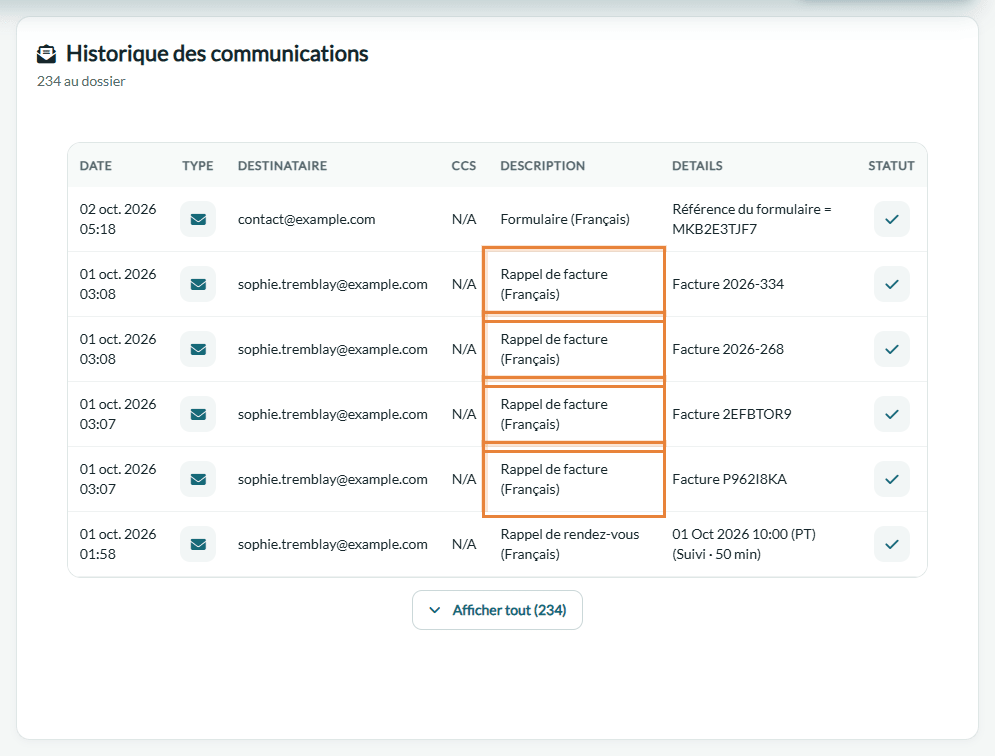Click email icon for the 01:58 appointment reminder
The width and height of the screenshot is (995, 756).
pos(198,544)
